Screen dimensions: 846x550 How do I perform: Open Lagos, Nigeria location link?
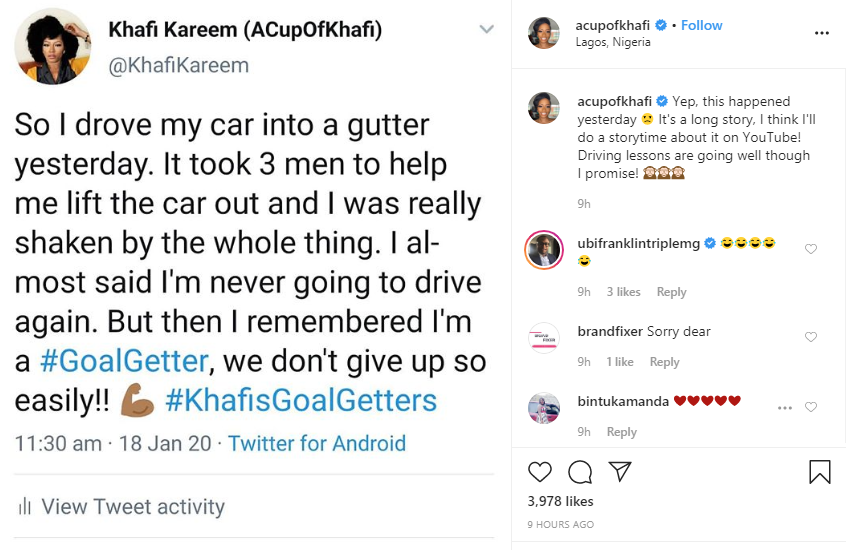(x=614, y=42)
